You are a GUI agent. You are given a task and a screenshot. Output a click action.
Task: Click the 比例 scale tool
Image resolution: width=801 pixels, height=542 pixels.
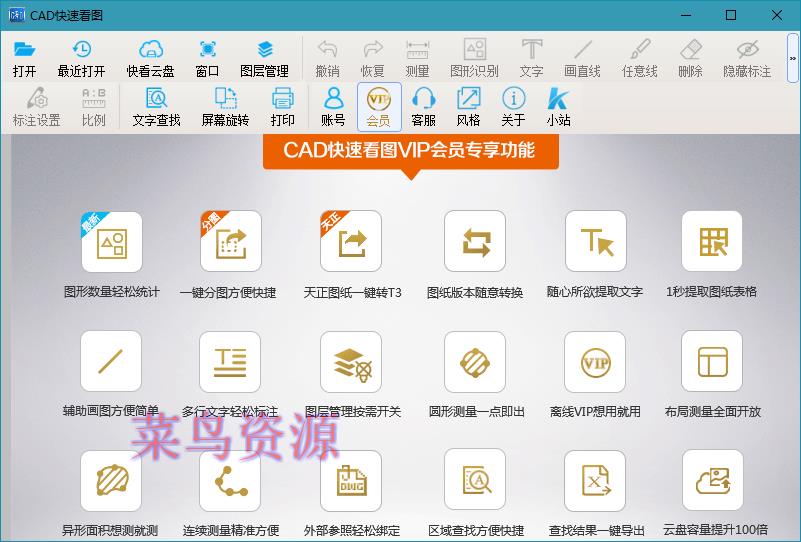point(93,107)
